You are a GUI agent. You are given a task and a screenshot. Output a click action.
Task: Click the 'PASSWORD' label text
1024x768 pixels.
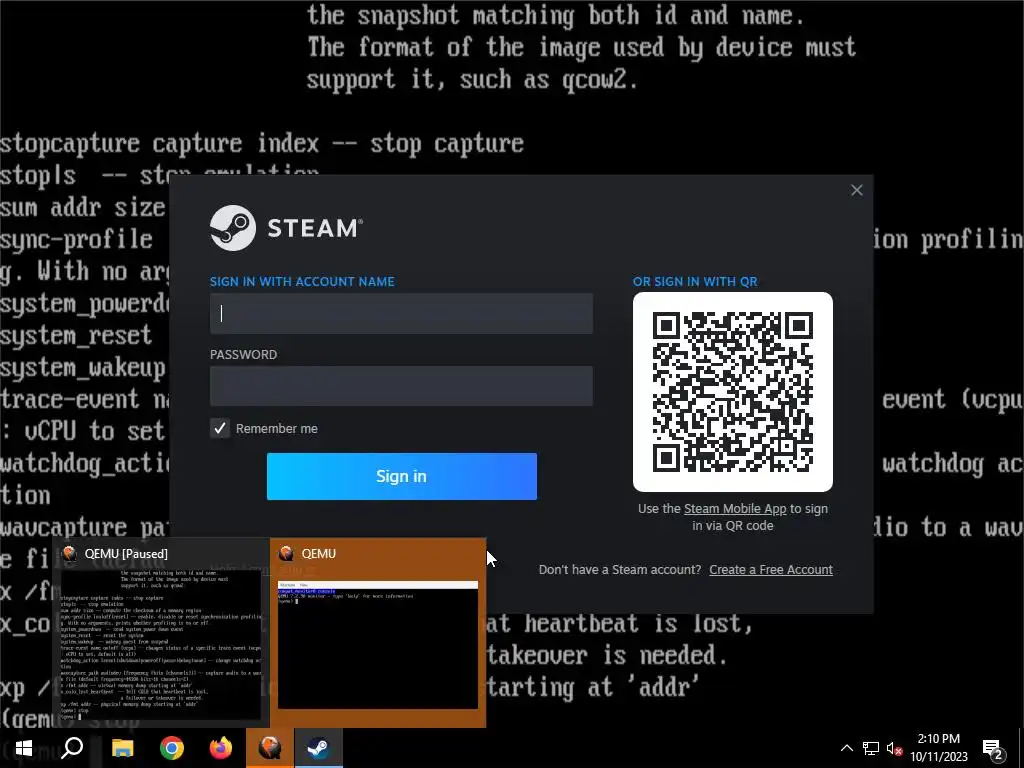coord(244,355)
